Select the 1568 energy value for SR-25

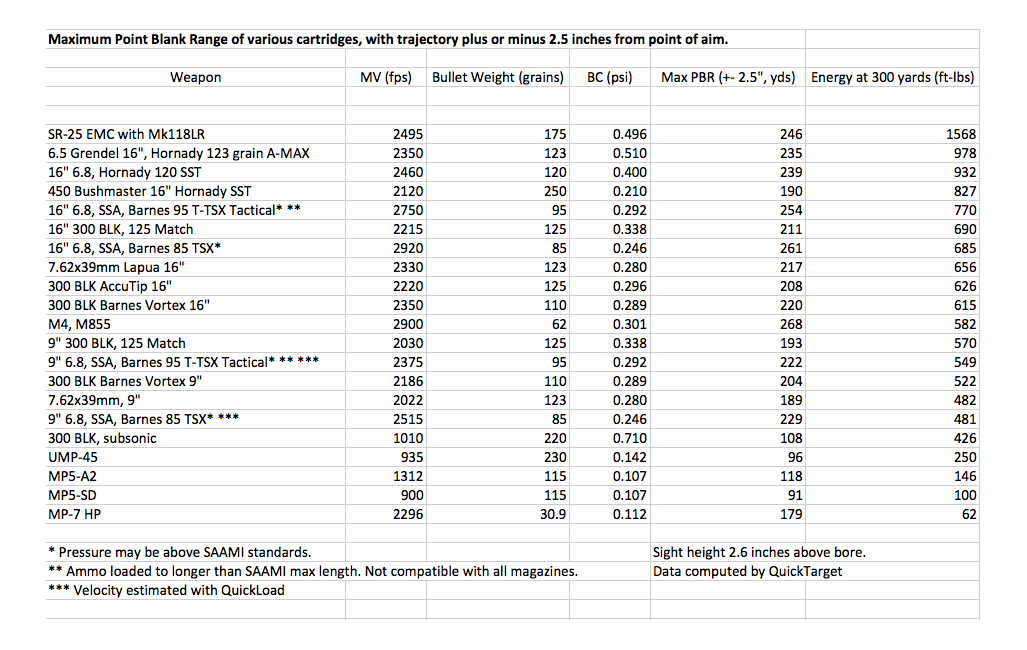point(957,134)
